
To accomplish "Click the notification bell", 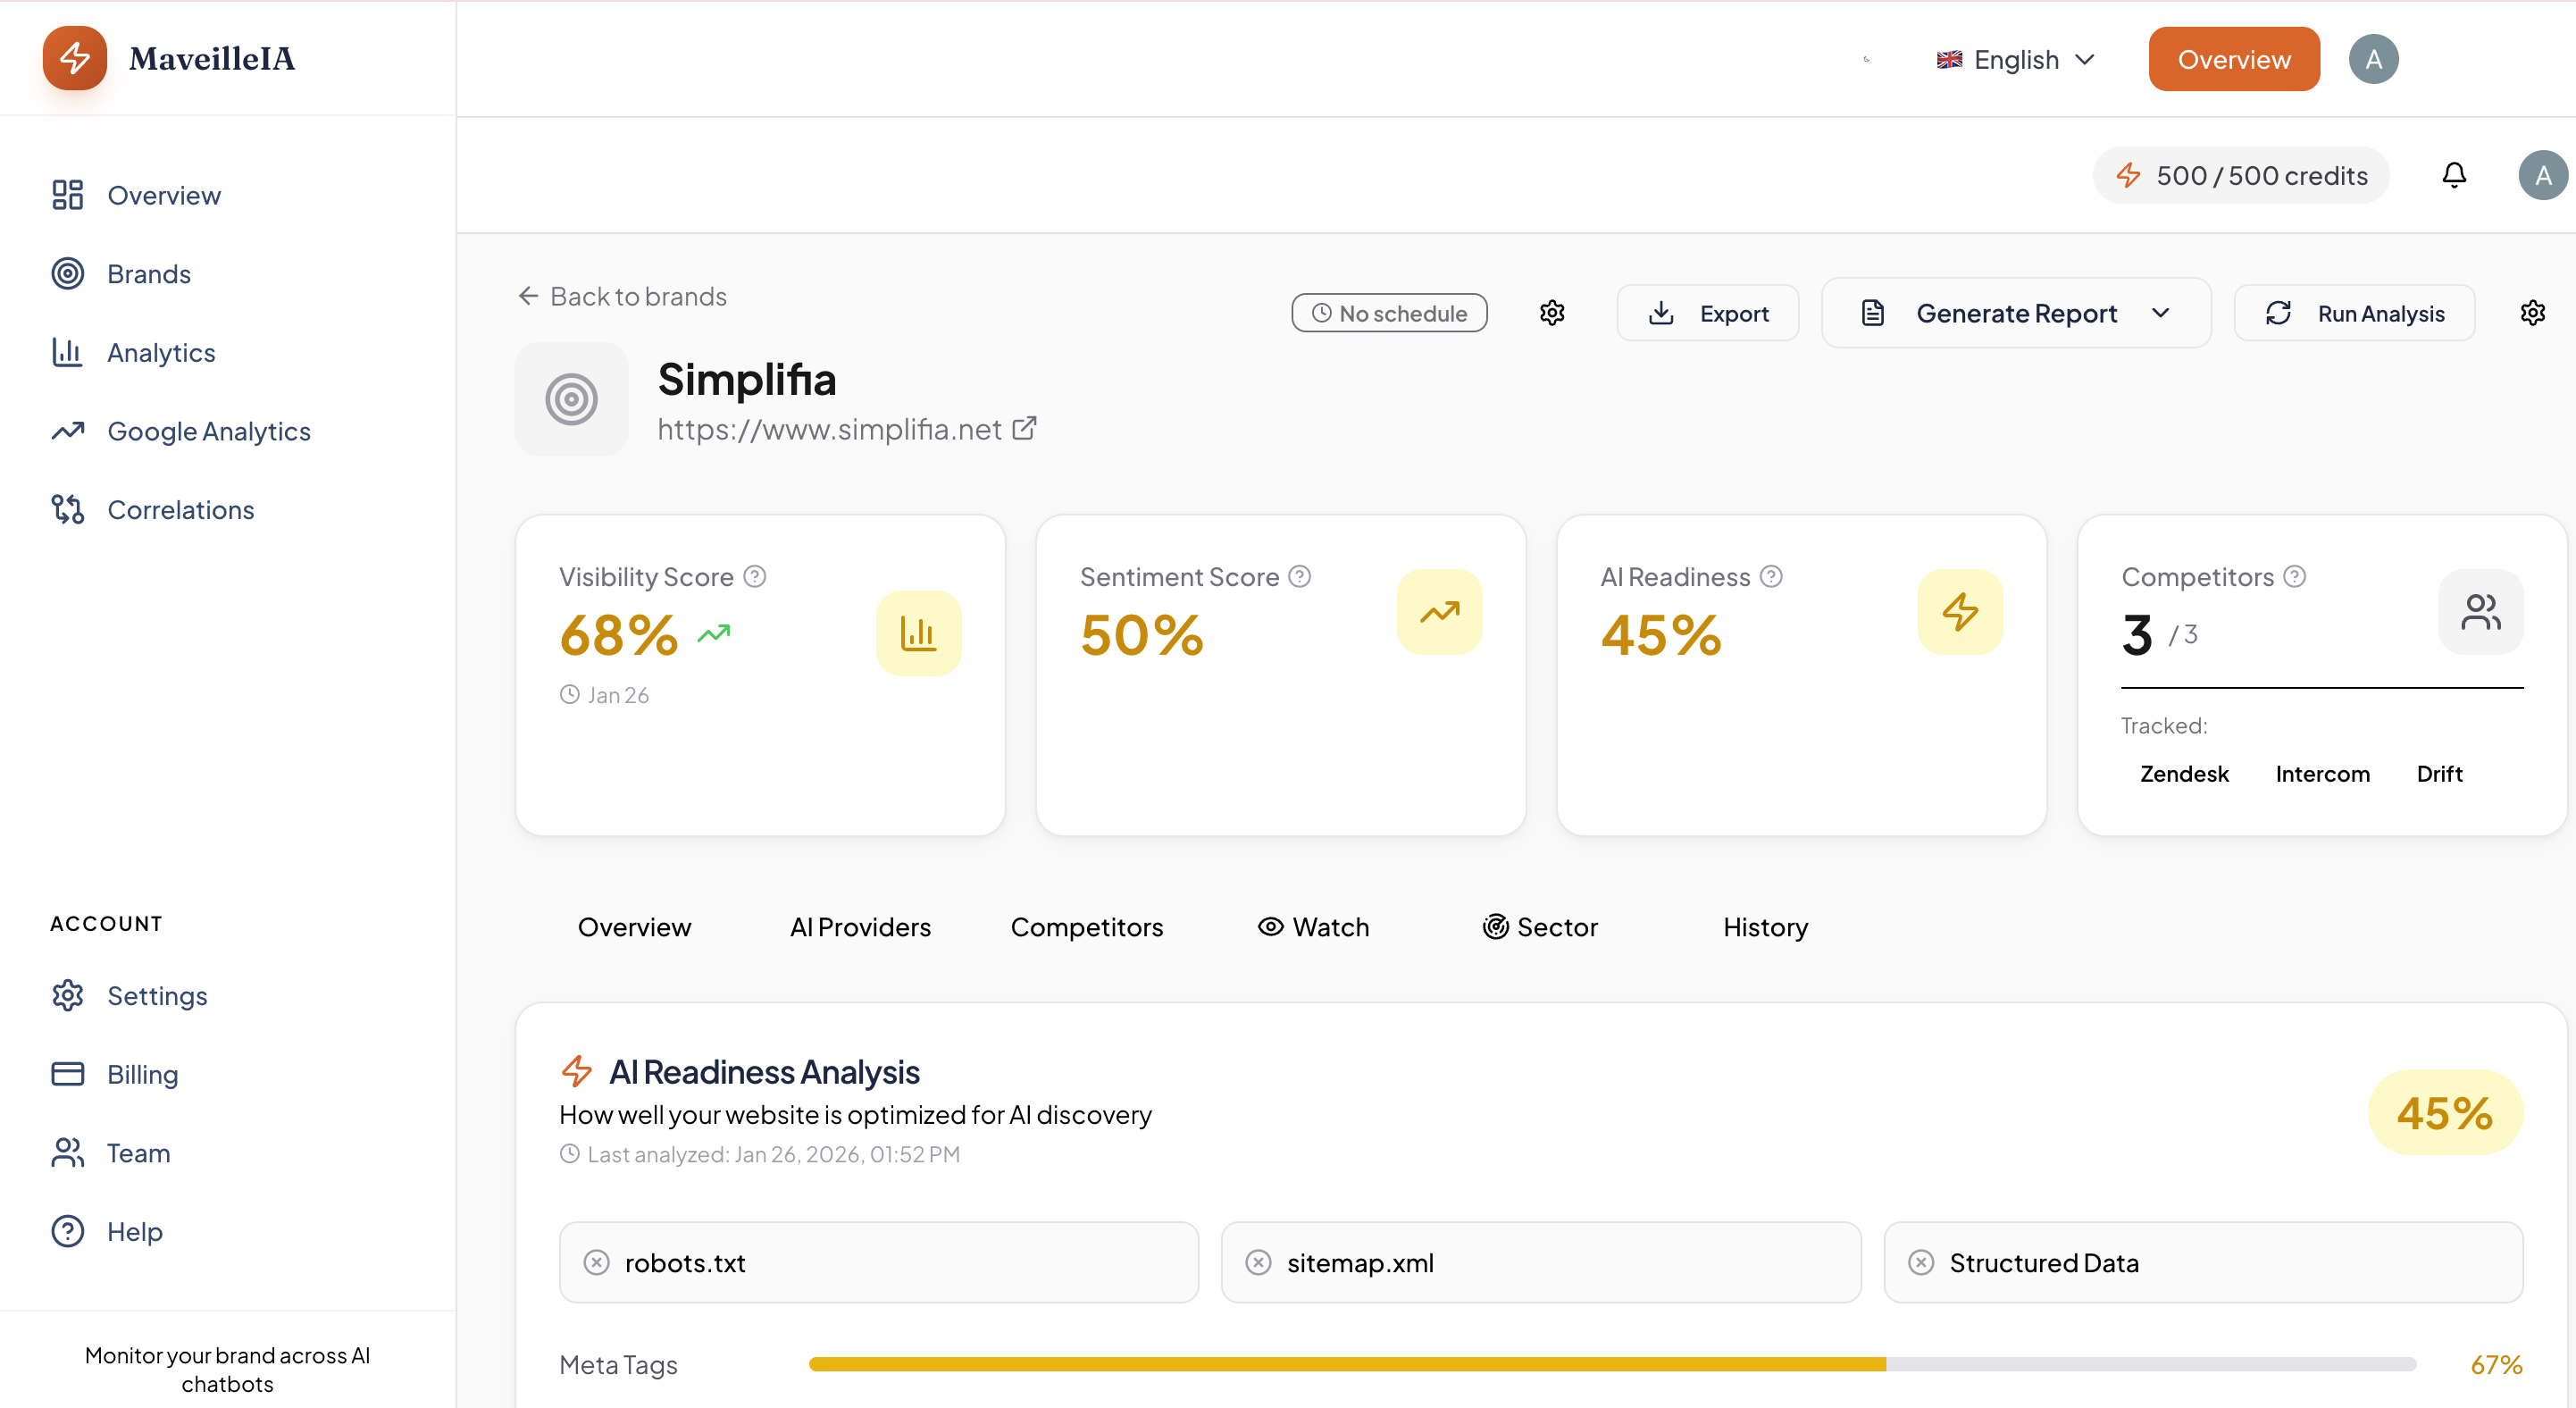I will pos(2453,174).
